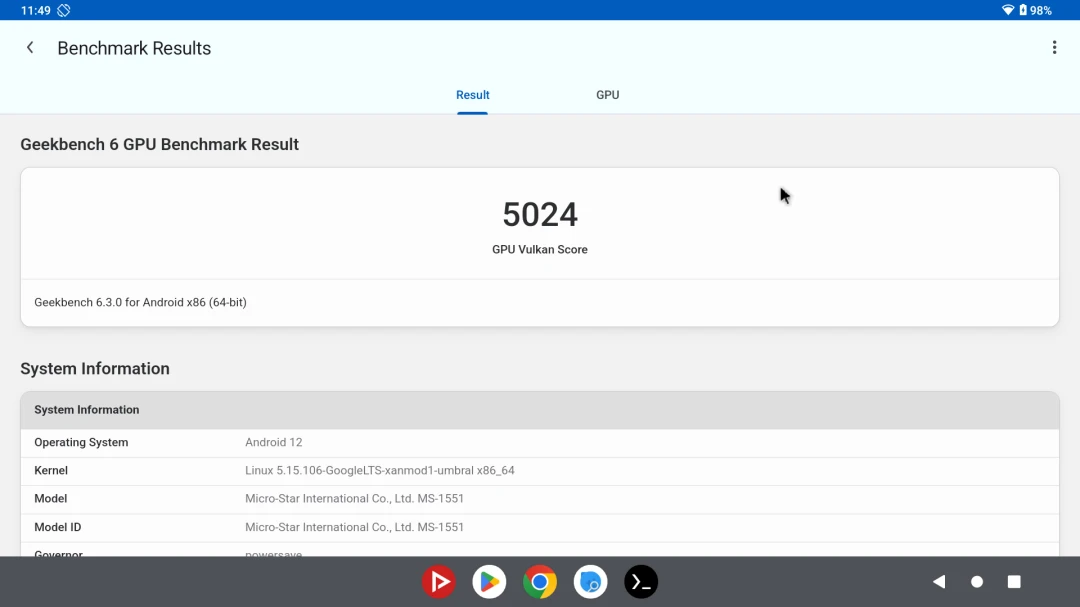Viewport: 1080px width, 607px height.
Task: Launch Chrome from the taskbar
Action: tap(540, 582)
